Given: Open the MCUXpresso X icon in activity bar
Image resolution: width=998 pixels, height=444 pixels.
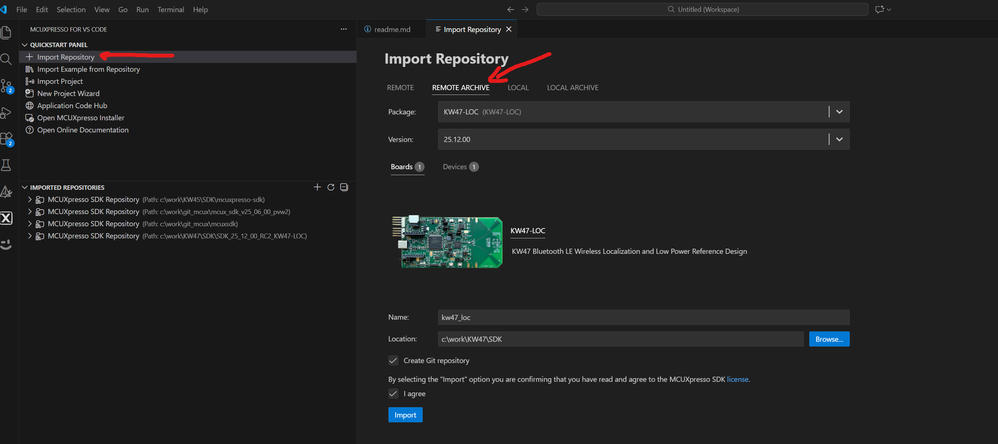Looking at the screenshot, I should (7, 218).
